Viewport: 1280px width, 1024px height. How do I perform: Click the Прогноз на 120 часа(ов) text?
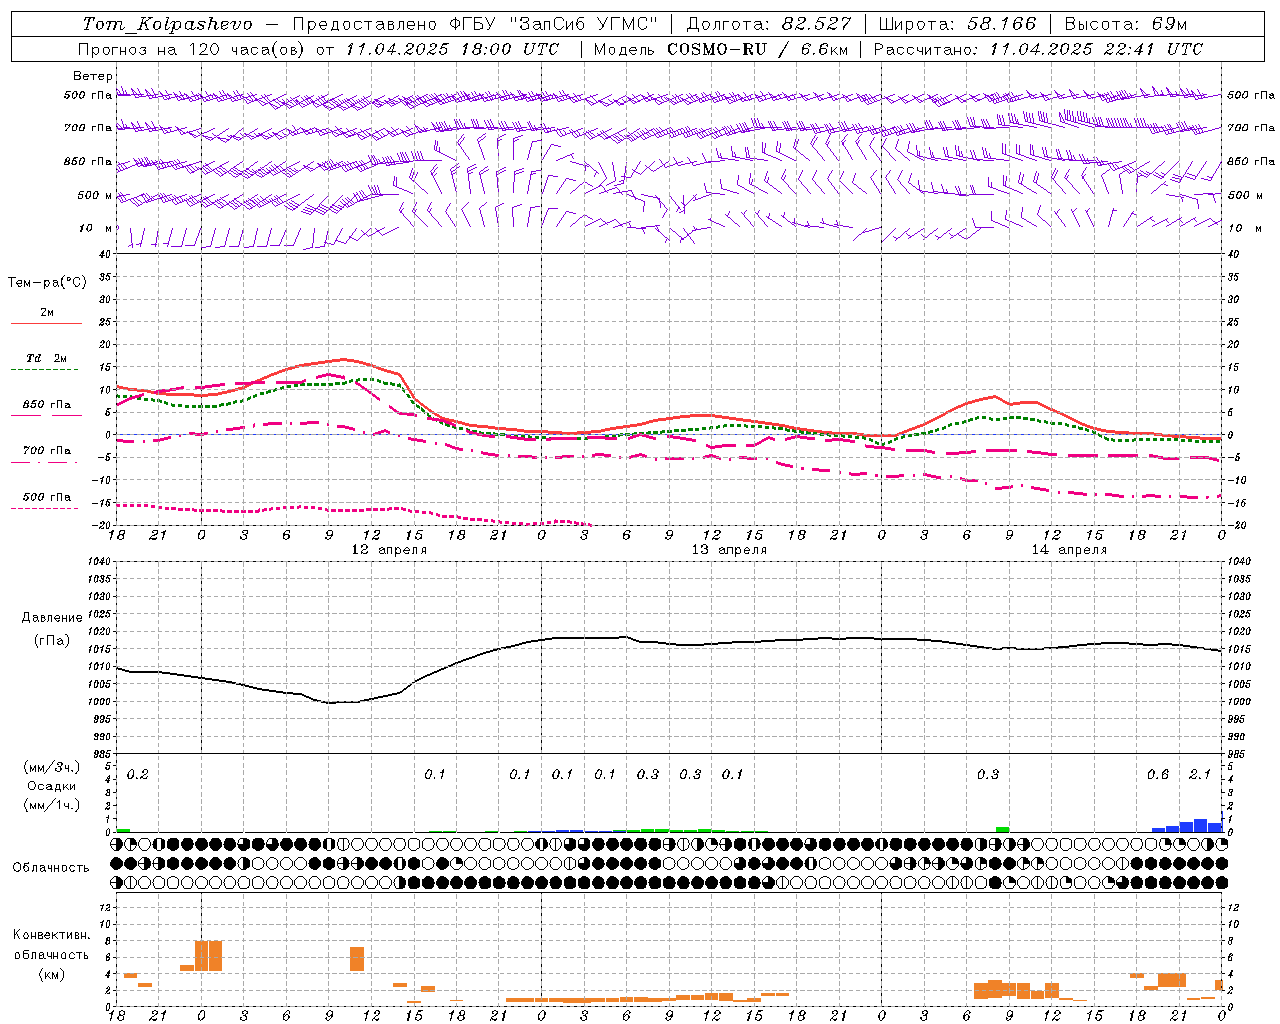click(192, 49)
